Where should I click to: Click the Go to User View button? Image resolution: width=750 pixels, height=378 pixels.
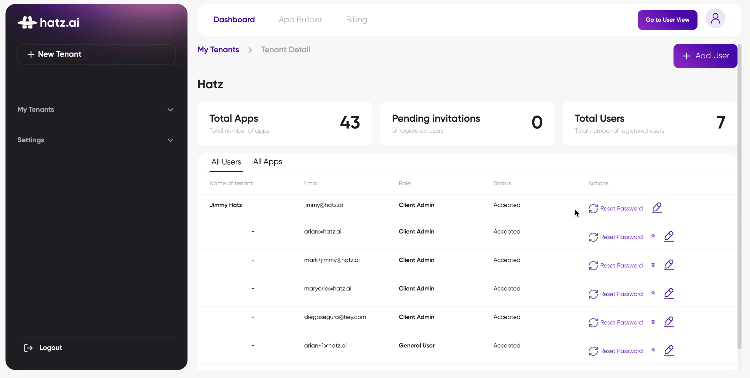pyautogui.click(x=667, y=20)
